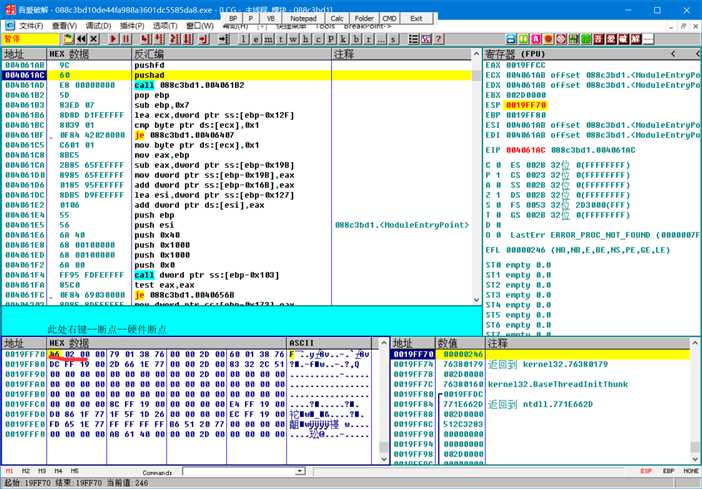Click the Execute Till Return icon
Screen dimensions: 702x489
click(x=204, y=39)
